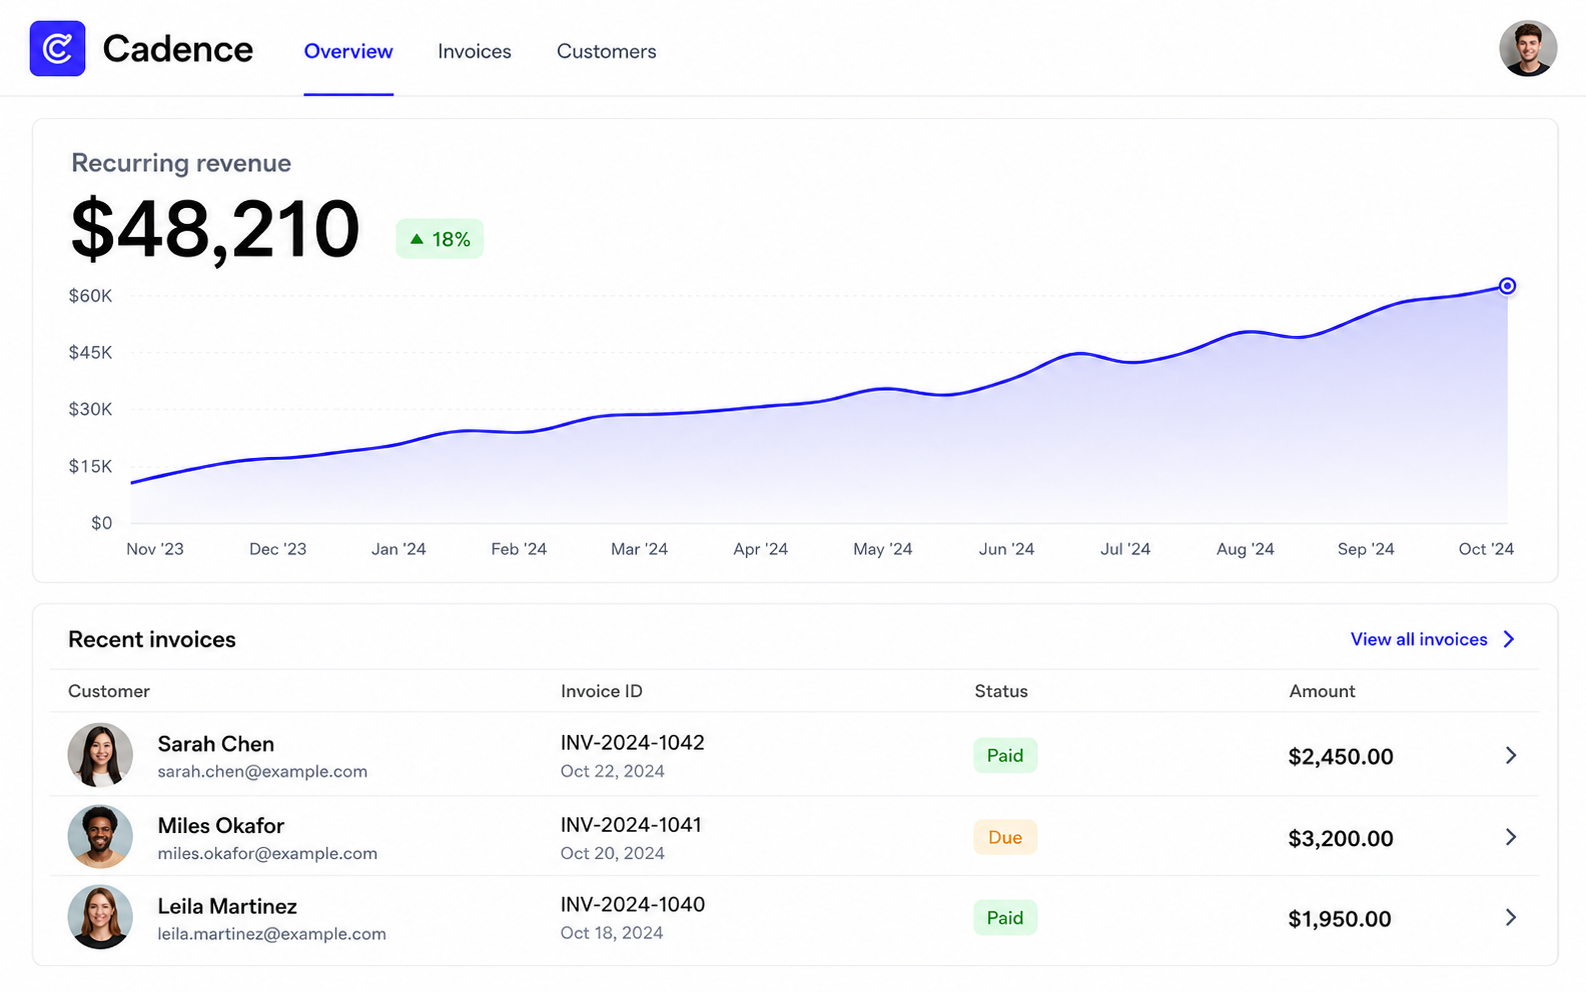This screenshot has height=992, width=1586.
Task: Open the Invoices tab
Action: pos(474,51)
